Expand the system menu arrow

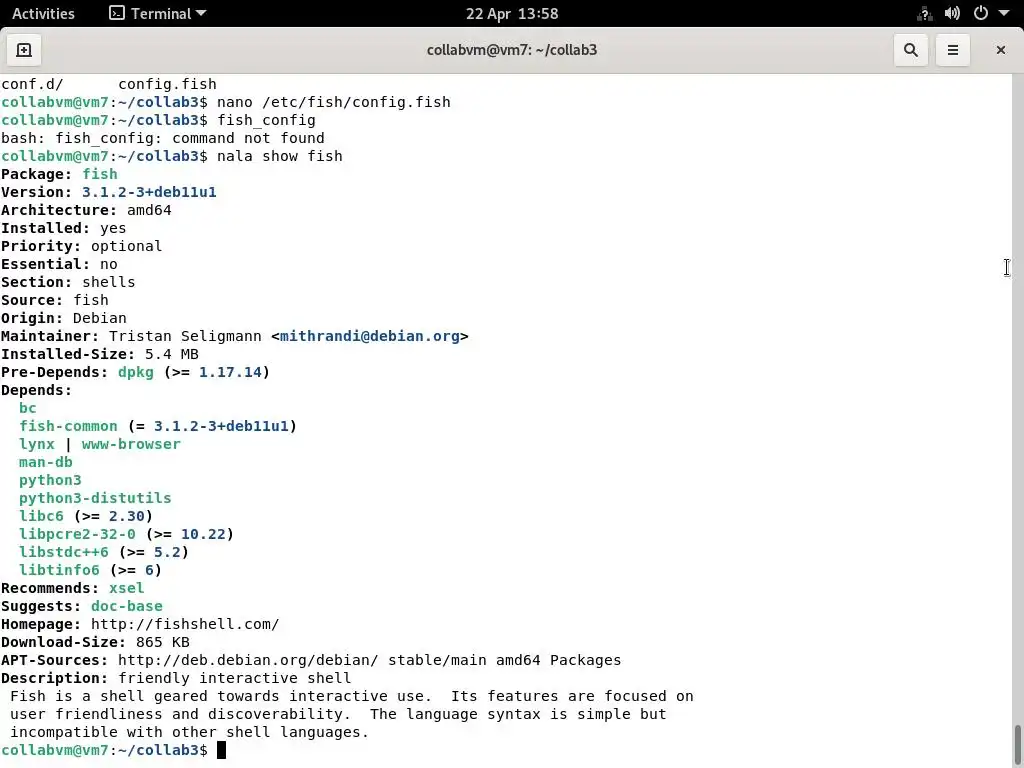[x=1004, y=14]
